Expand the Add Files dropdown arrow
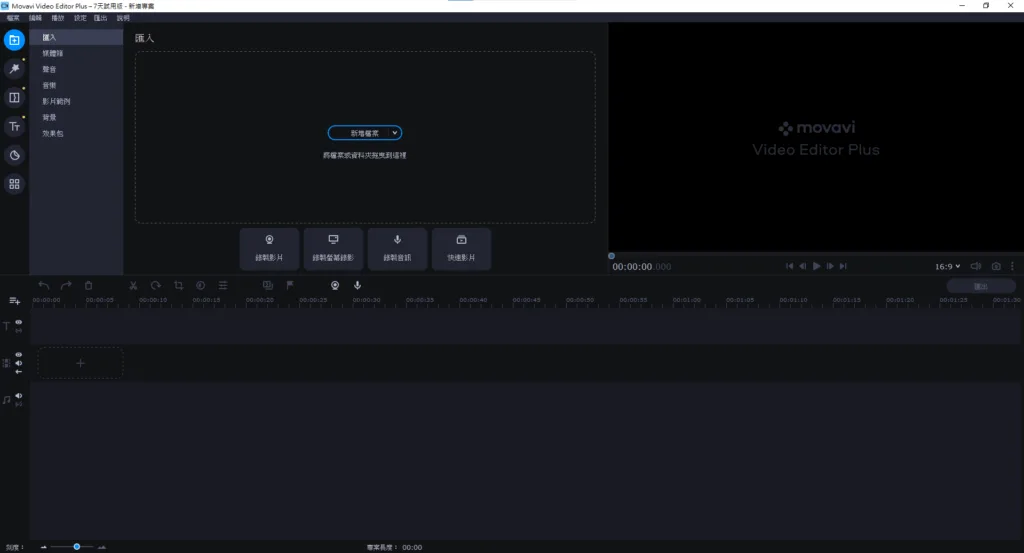The height and width of the screenshot is (553, 1024). (394, 133)
